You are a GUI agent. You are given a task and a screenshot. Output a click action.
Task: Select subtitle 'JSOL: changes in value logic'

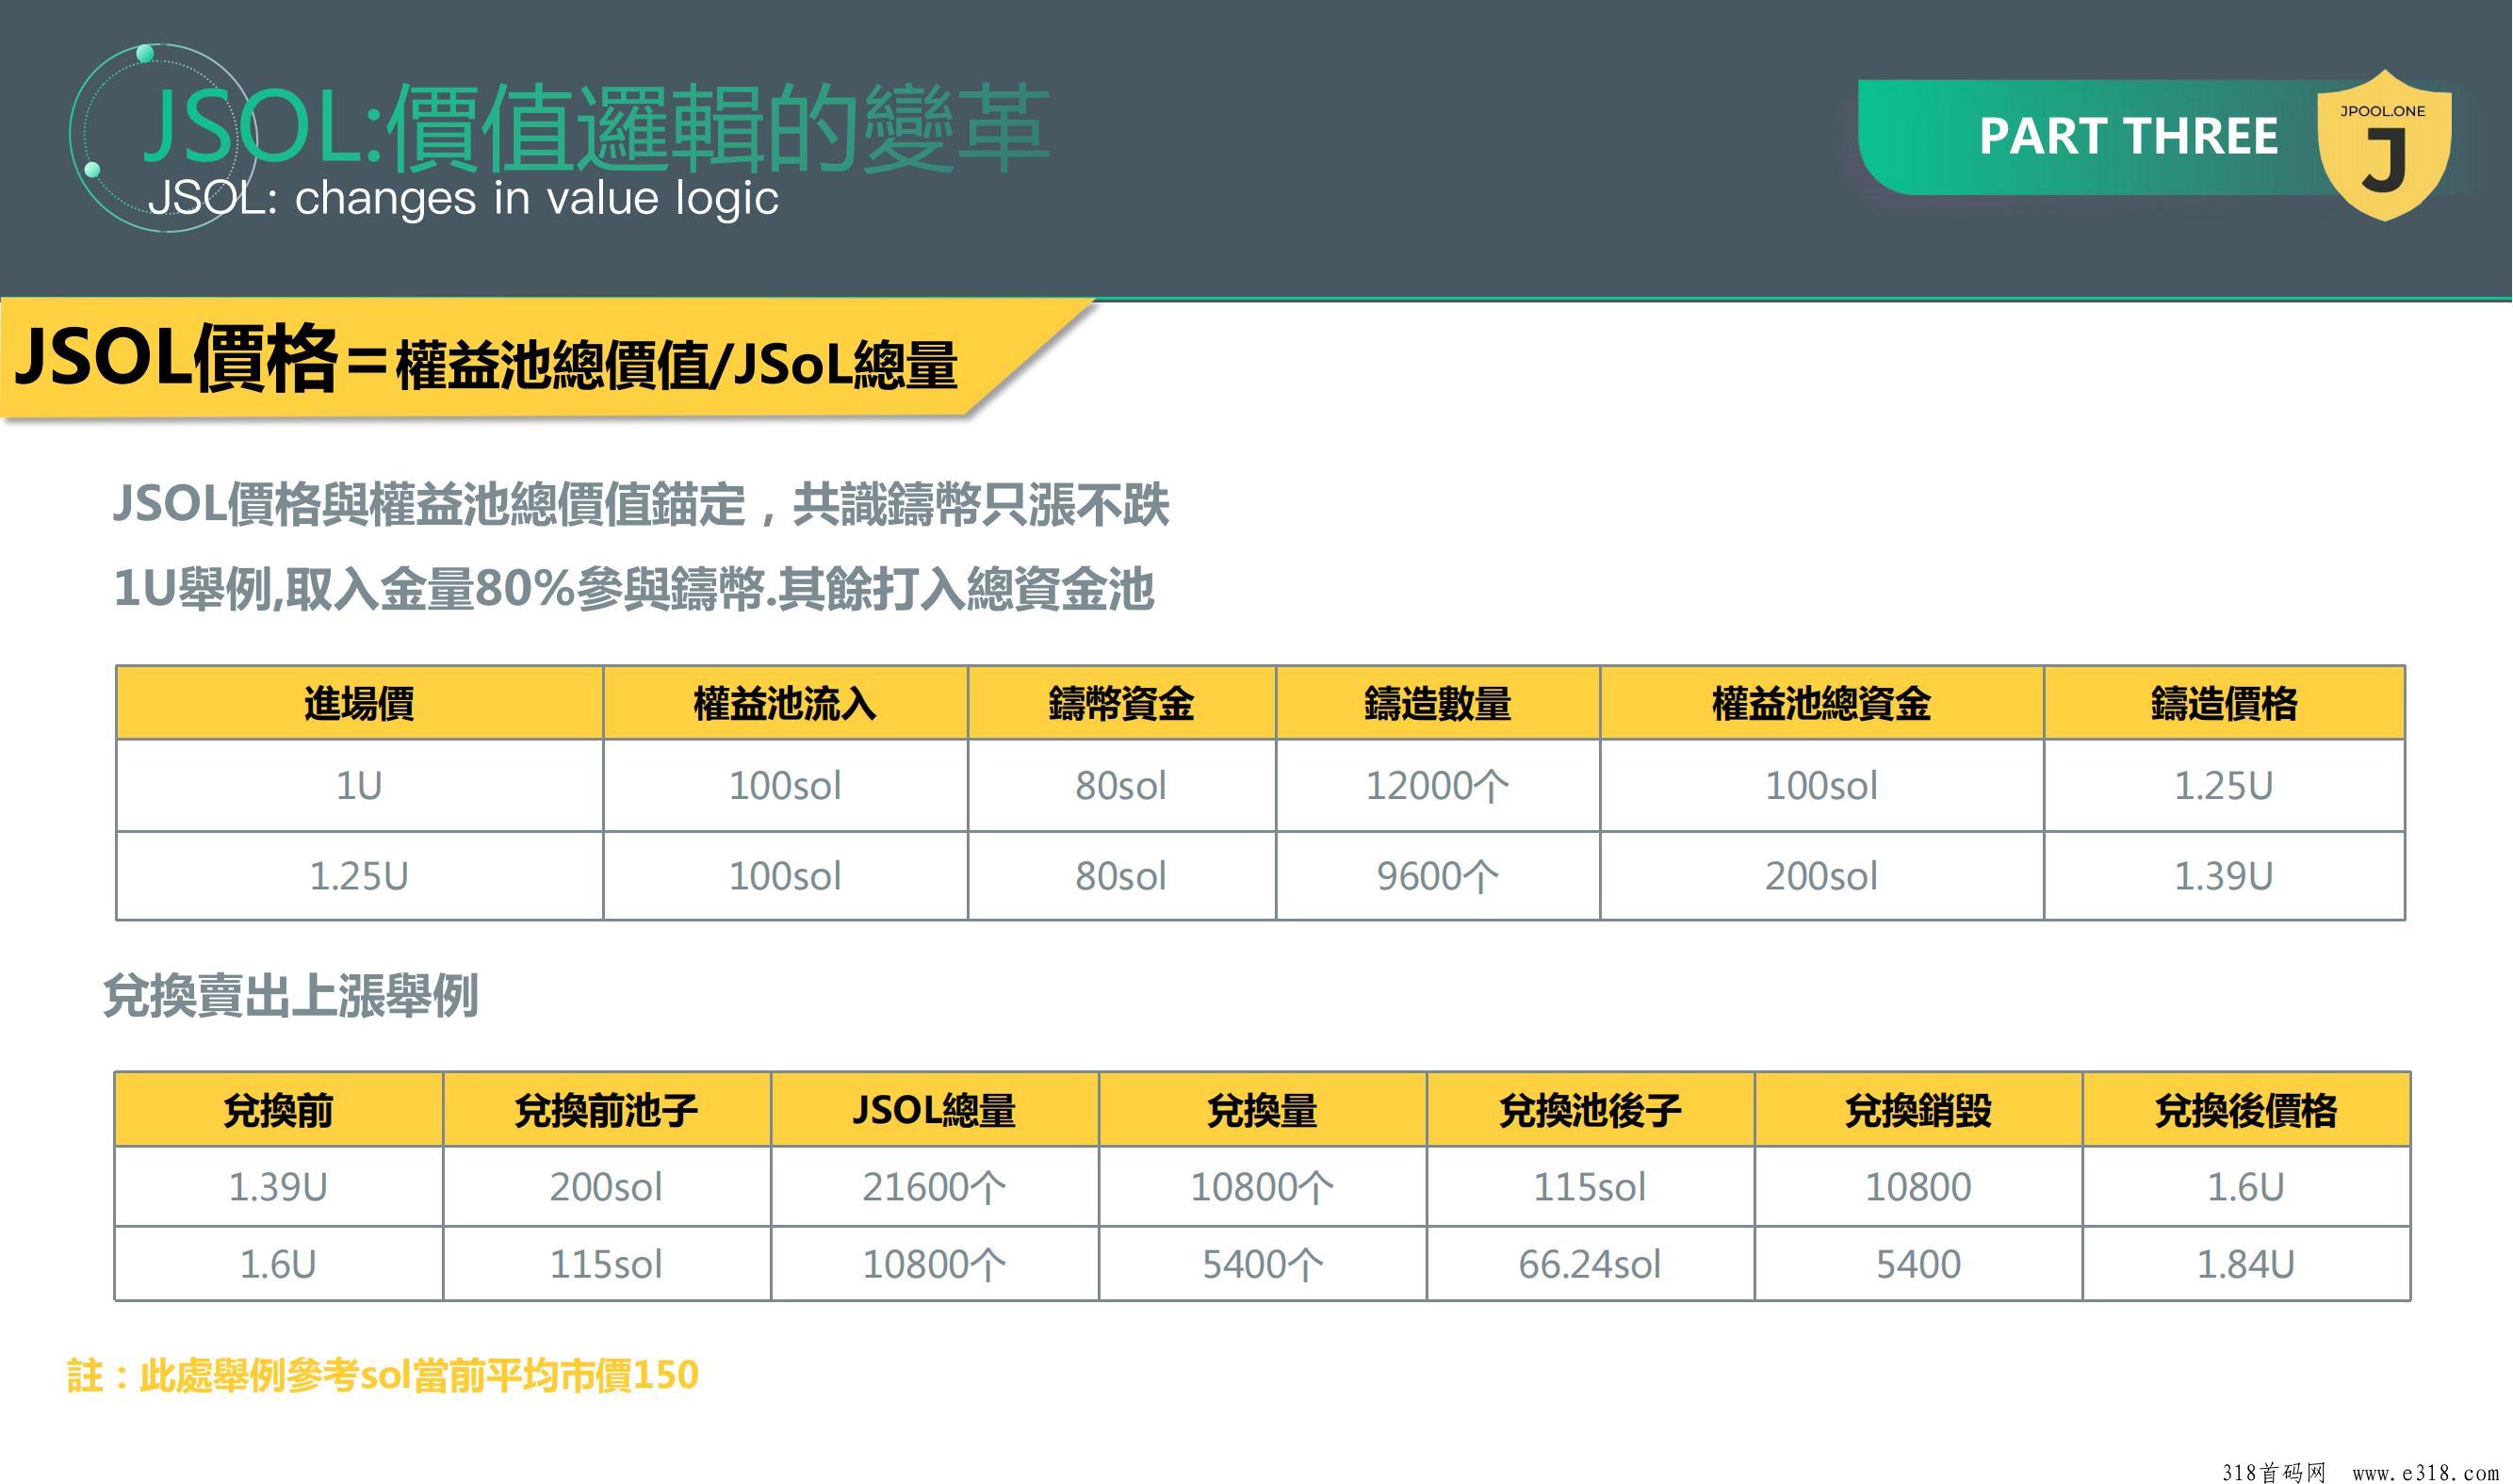463,198
